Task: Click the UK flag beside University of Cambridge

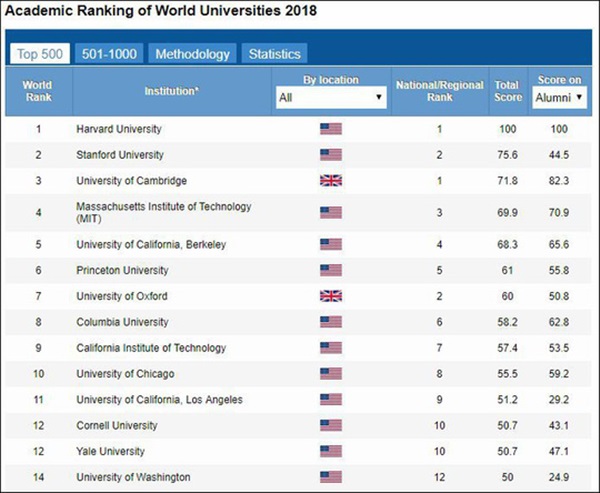Action: 330,181
